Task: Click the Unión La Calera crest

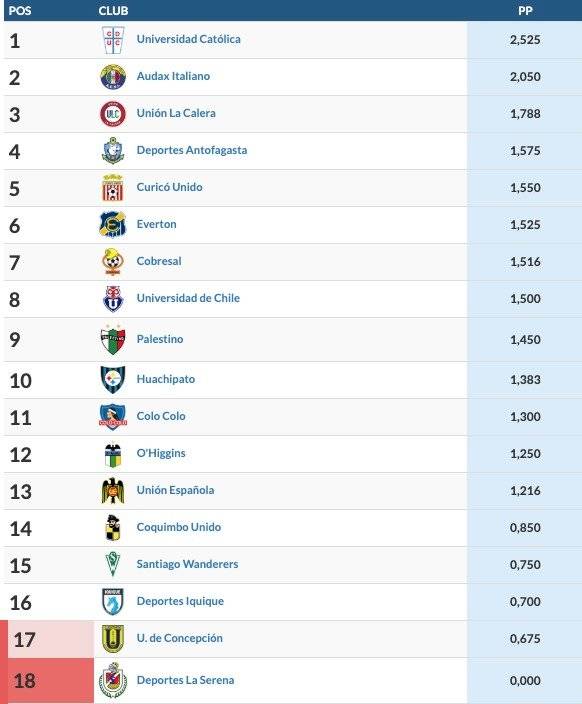Action: (x=113, y=114)
